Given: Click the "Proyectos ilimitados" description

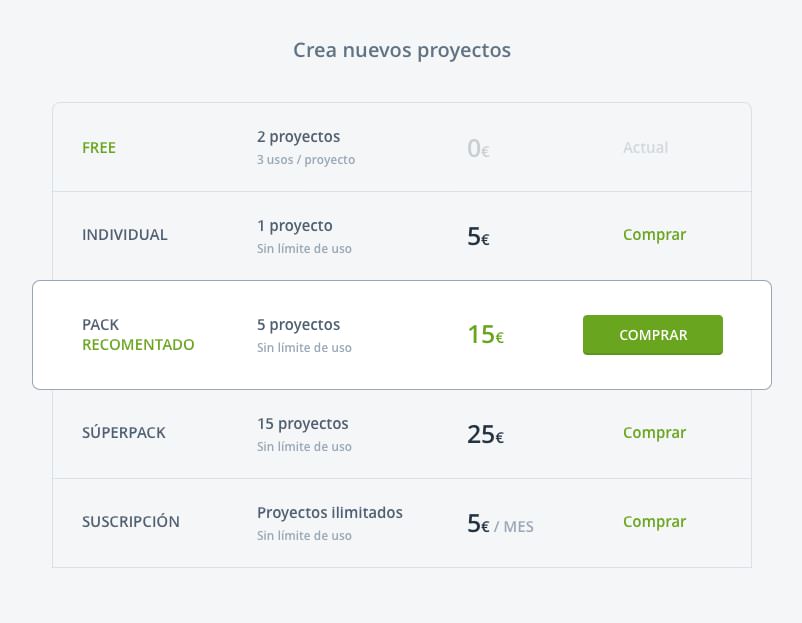Looking at the screenshot, I should 329,512.
